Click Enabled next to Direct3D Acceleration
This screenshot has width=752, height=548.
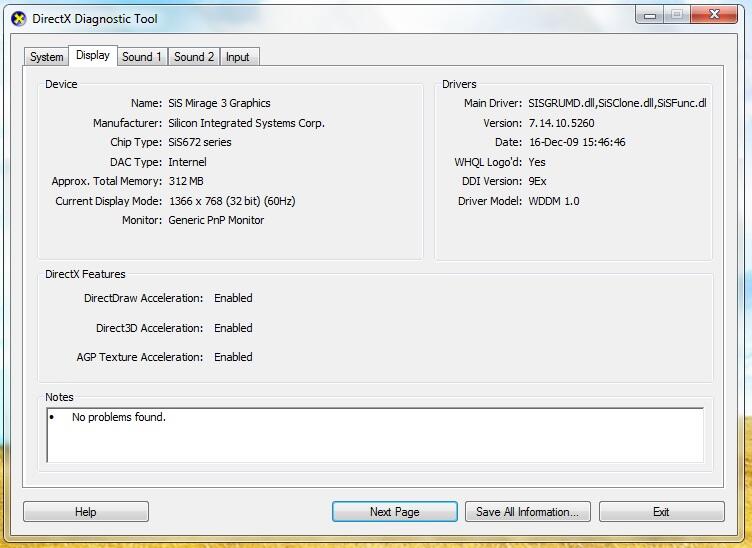[233, 328]
